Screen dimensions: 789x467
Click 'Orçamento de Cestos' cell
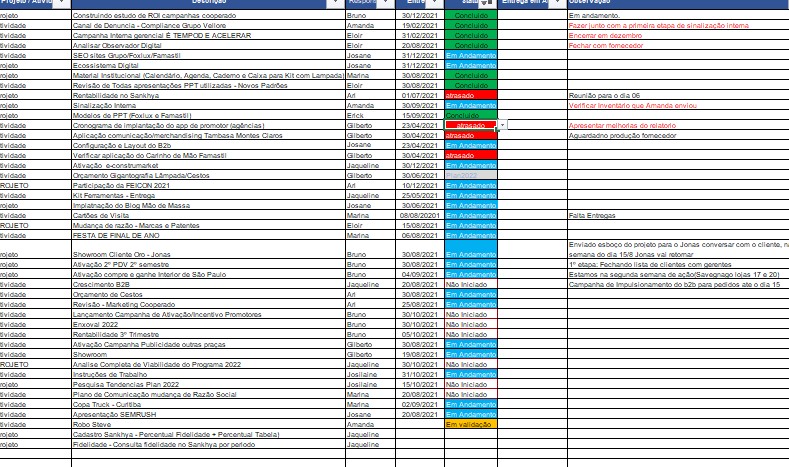(208, 294)
